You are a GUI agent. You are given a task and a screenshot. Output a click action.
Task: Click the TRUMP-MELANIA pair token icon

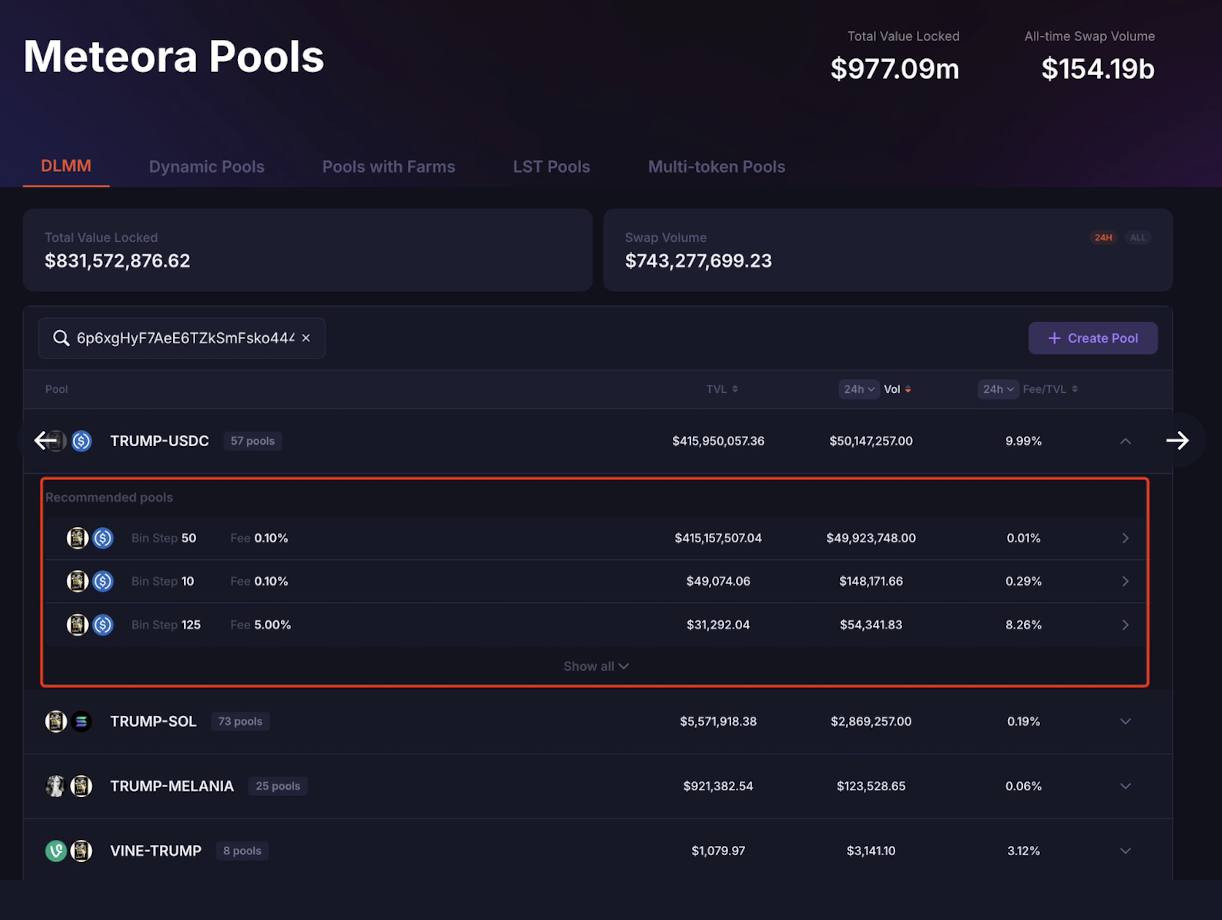coord(68,786)
